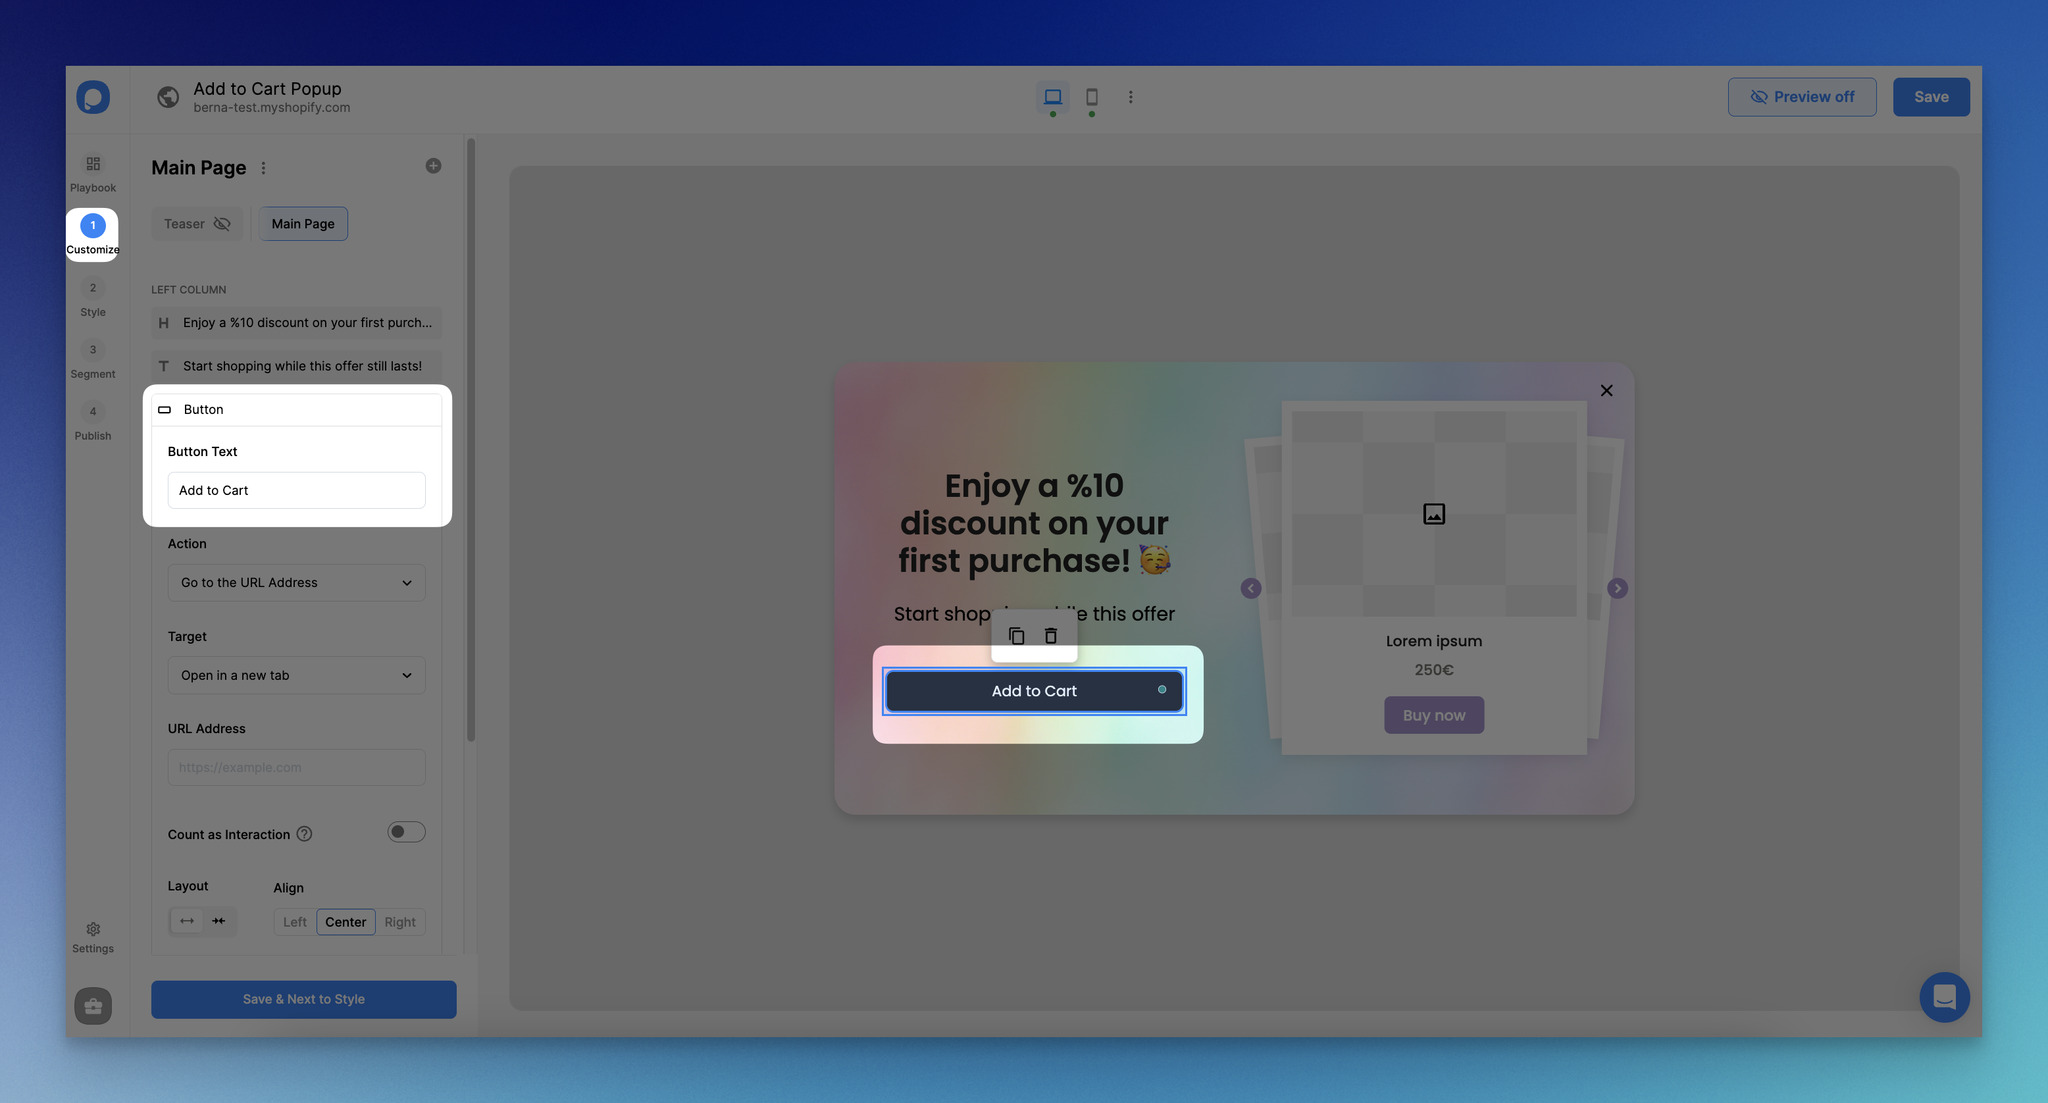Expand the Target dropdown menu
2048x1103 pixels.
(x=296, y=675)
